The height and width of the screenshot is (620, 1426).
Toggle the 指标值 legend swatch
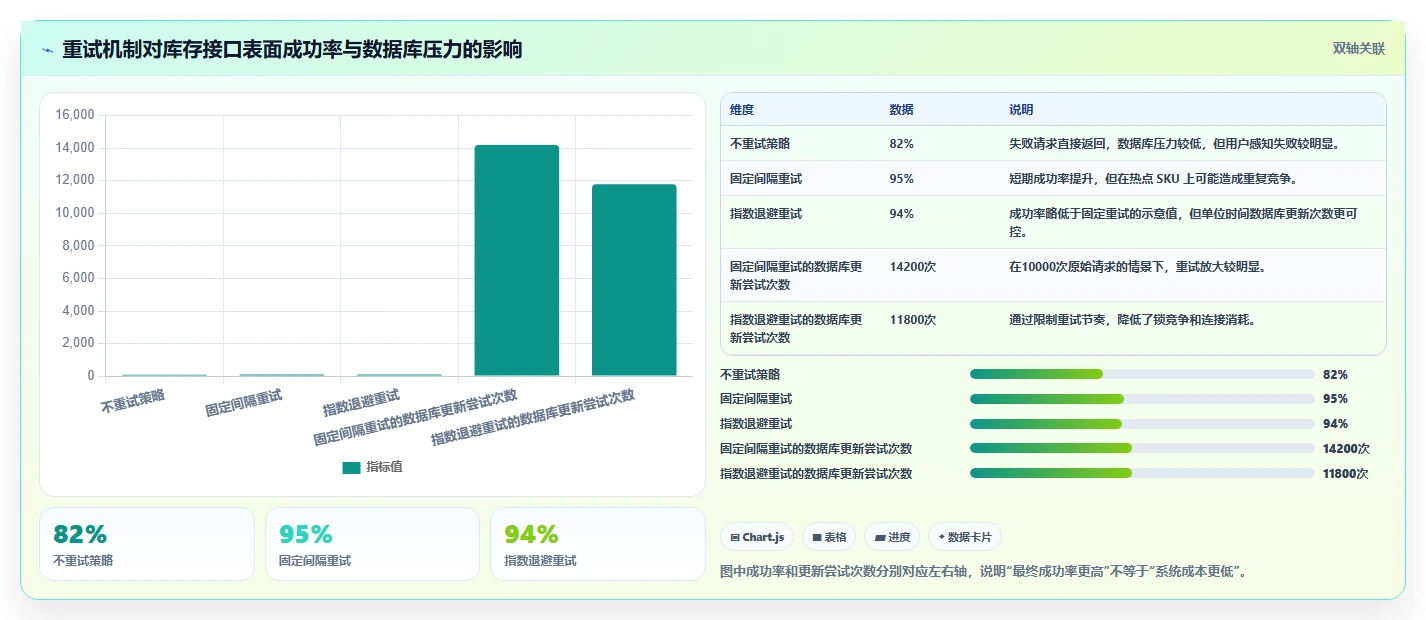tap(351, 467)
